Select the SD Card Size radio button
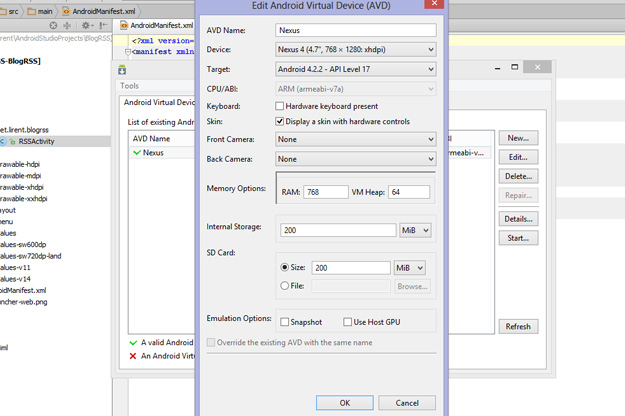The image size is (625, 416). [284, 267]
